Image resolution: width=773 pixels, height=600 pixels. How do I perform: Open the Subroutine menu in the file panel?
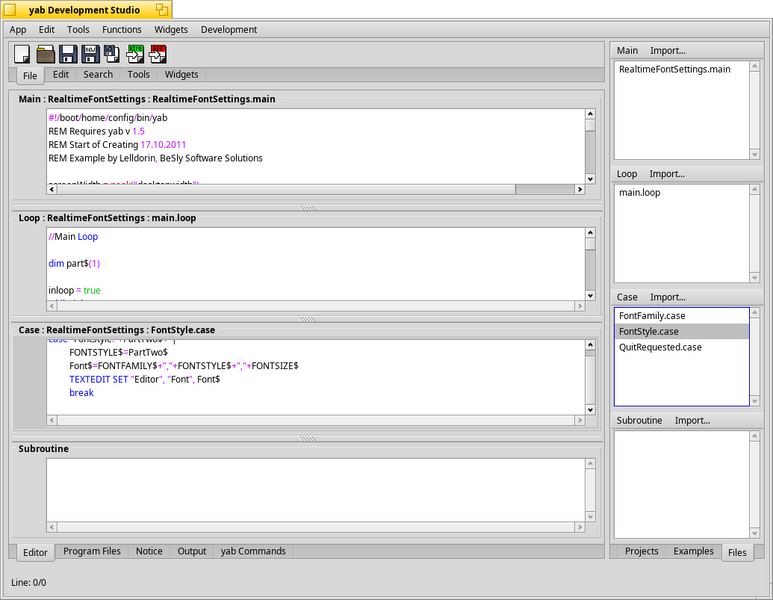pos(639,421)
